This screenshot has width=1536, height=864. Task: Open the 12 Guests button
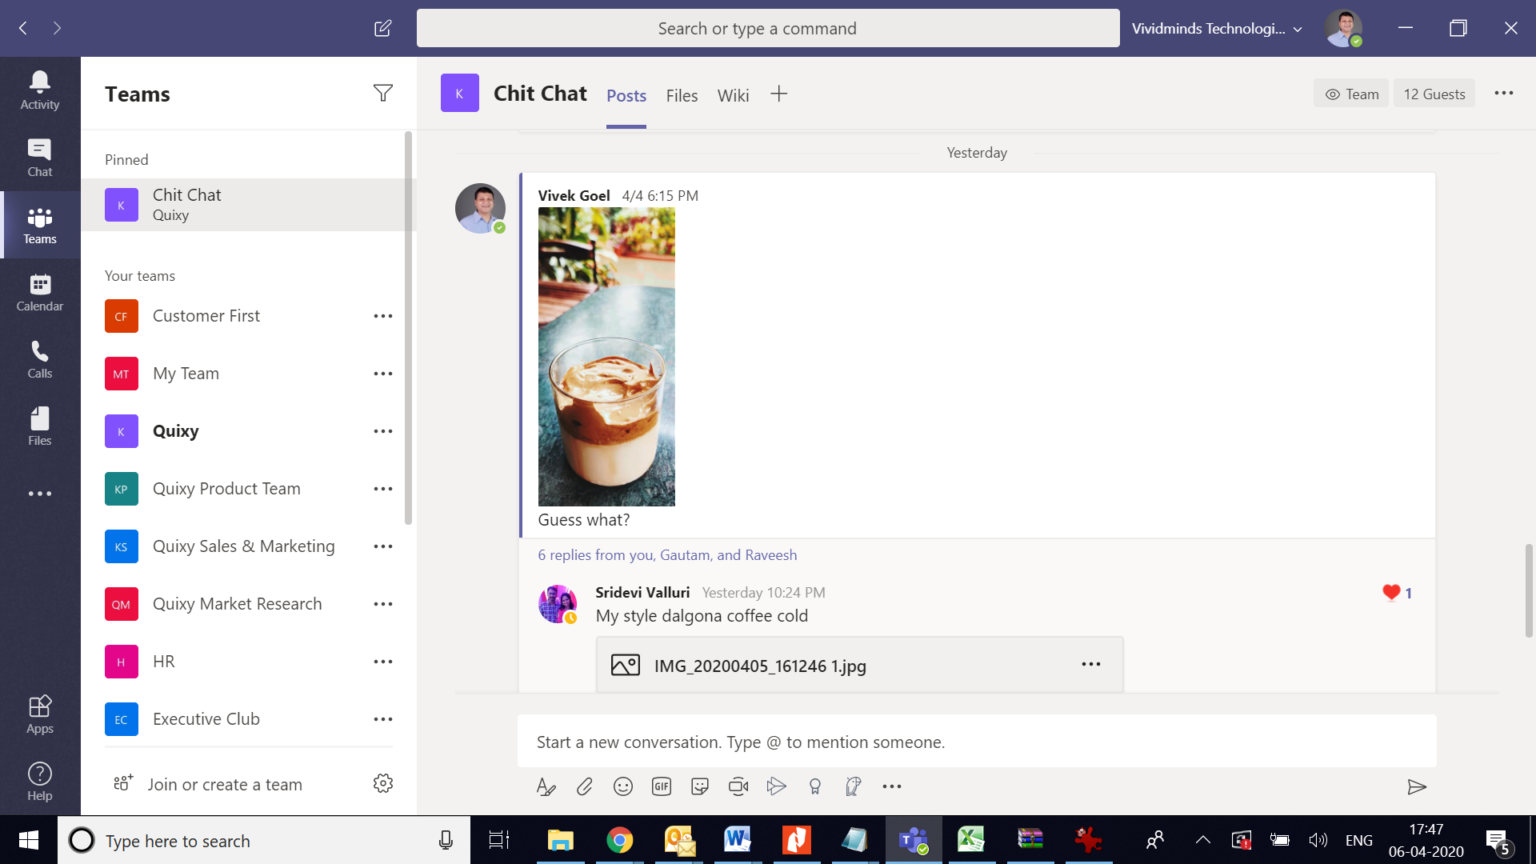pyautogui.click(x=1434, y=94)
